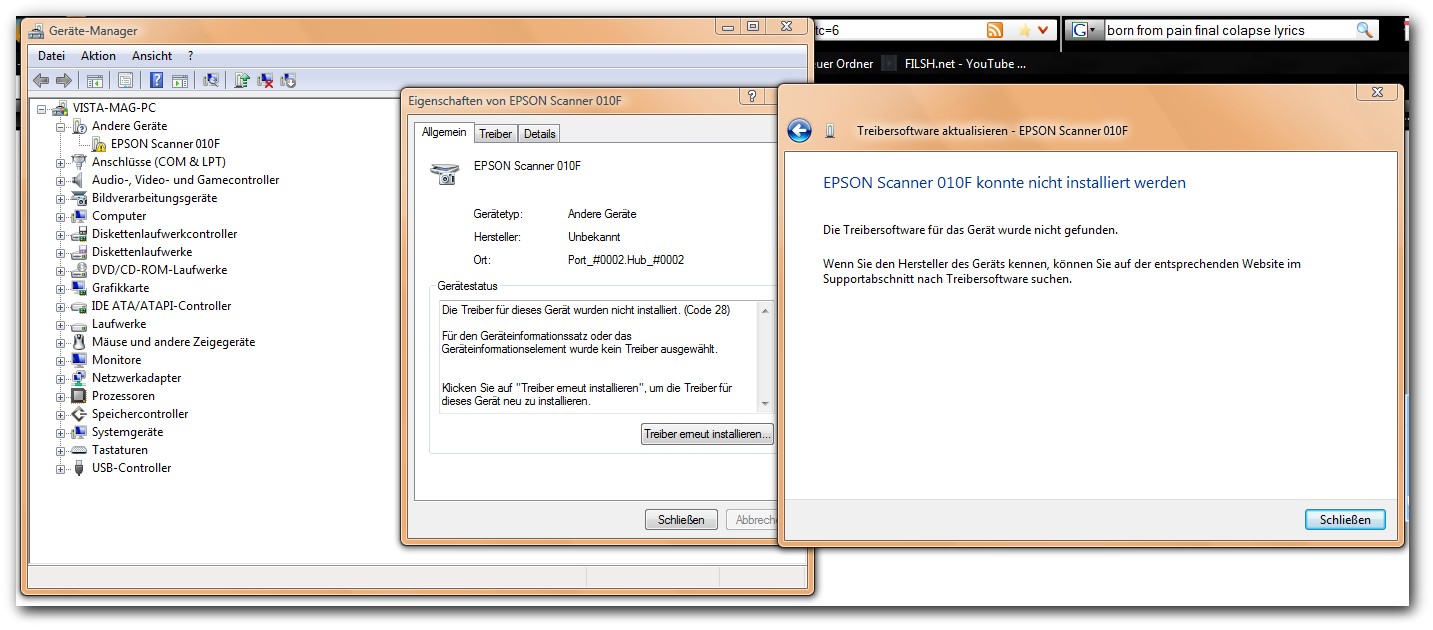Image resolution: width=1433 pixels, height=630 pixels.
Task: Click the EPSON Scanner 010F warning icon in tree
Action: pos(99,144)
